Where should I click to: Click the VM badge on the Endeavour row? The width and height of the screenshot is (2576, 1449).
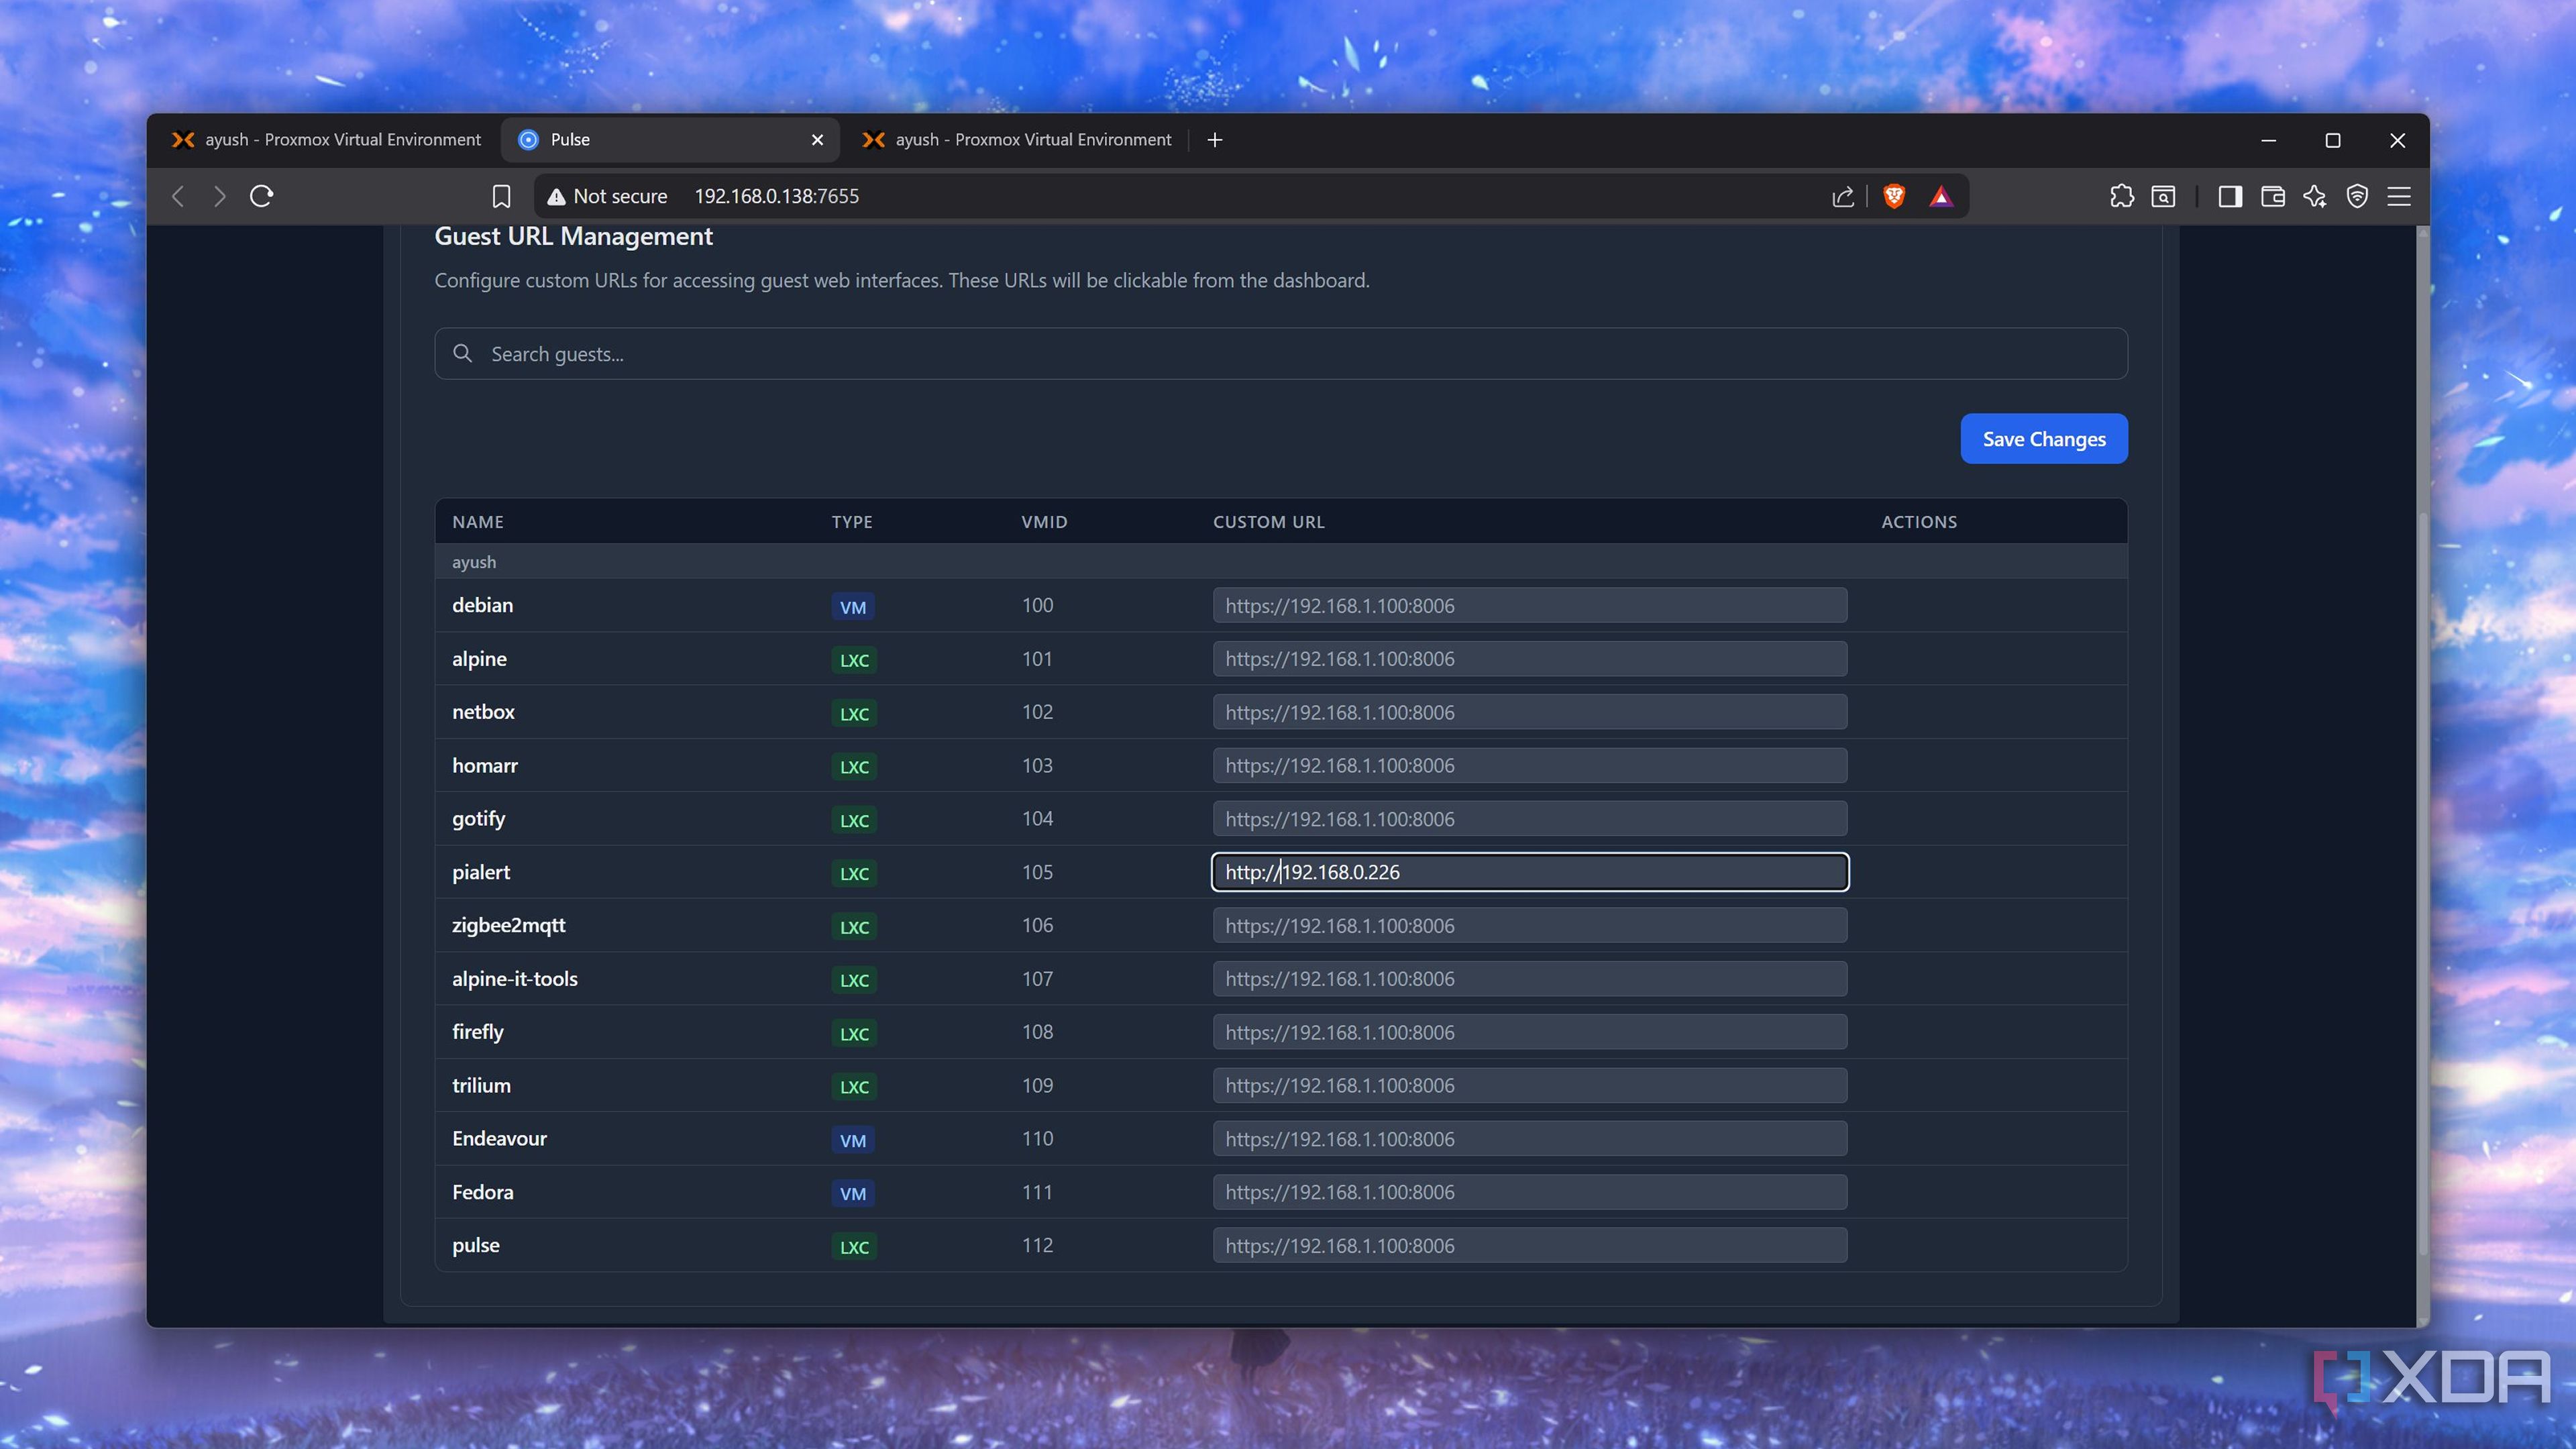[x=853, y=1140]
